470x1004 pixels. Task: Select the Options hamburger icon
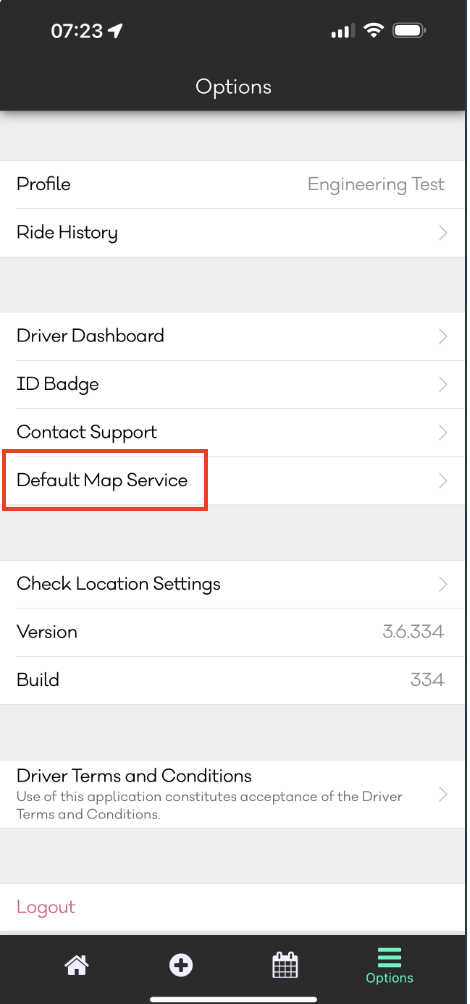389,957
